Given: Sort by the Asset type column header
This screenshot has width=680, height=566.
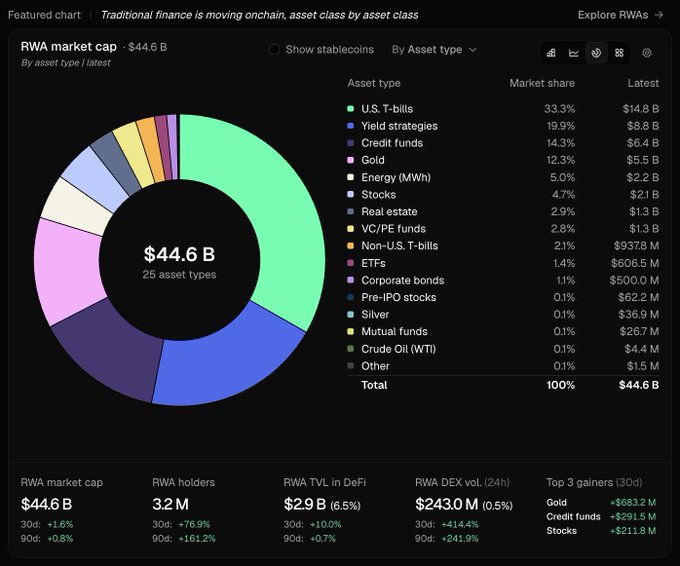Looking at the screenshot, I should pos(374,83).
